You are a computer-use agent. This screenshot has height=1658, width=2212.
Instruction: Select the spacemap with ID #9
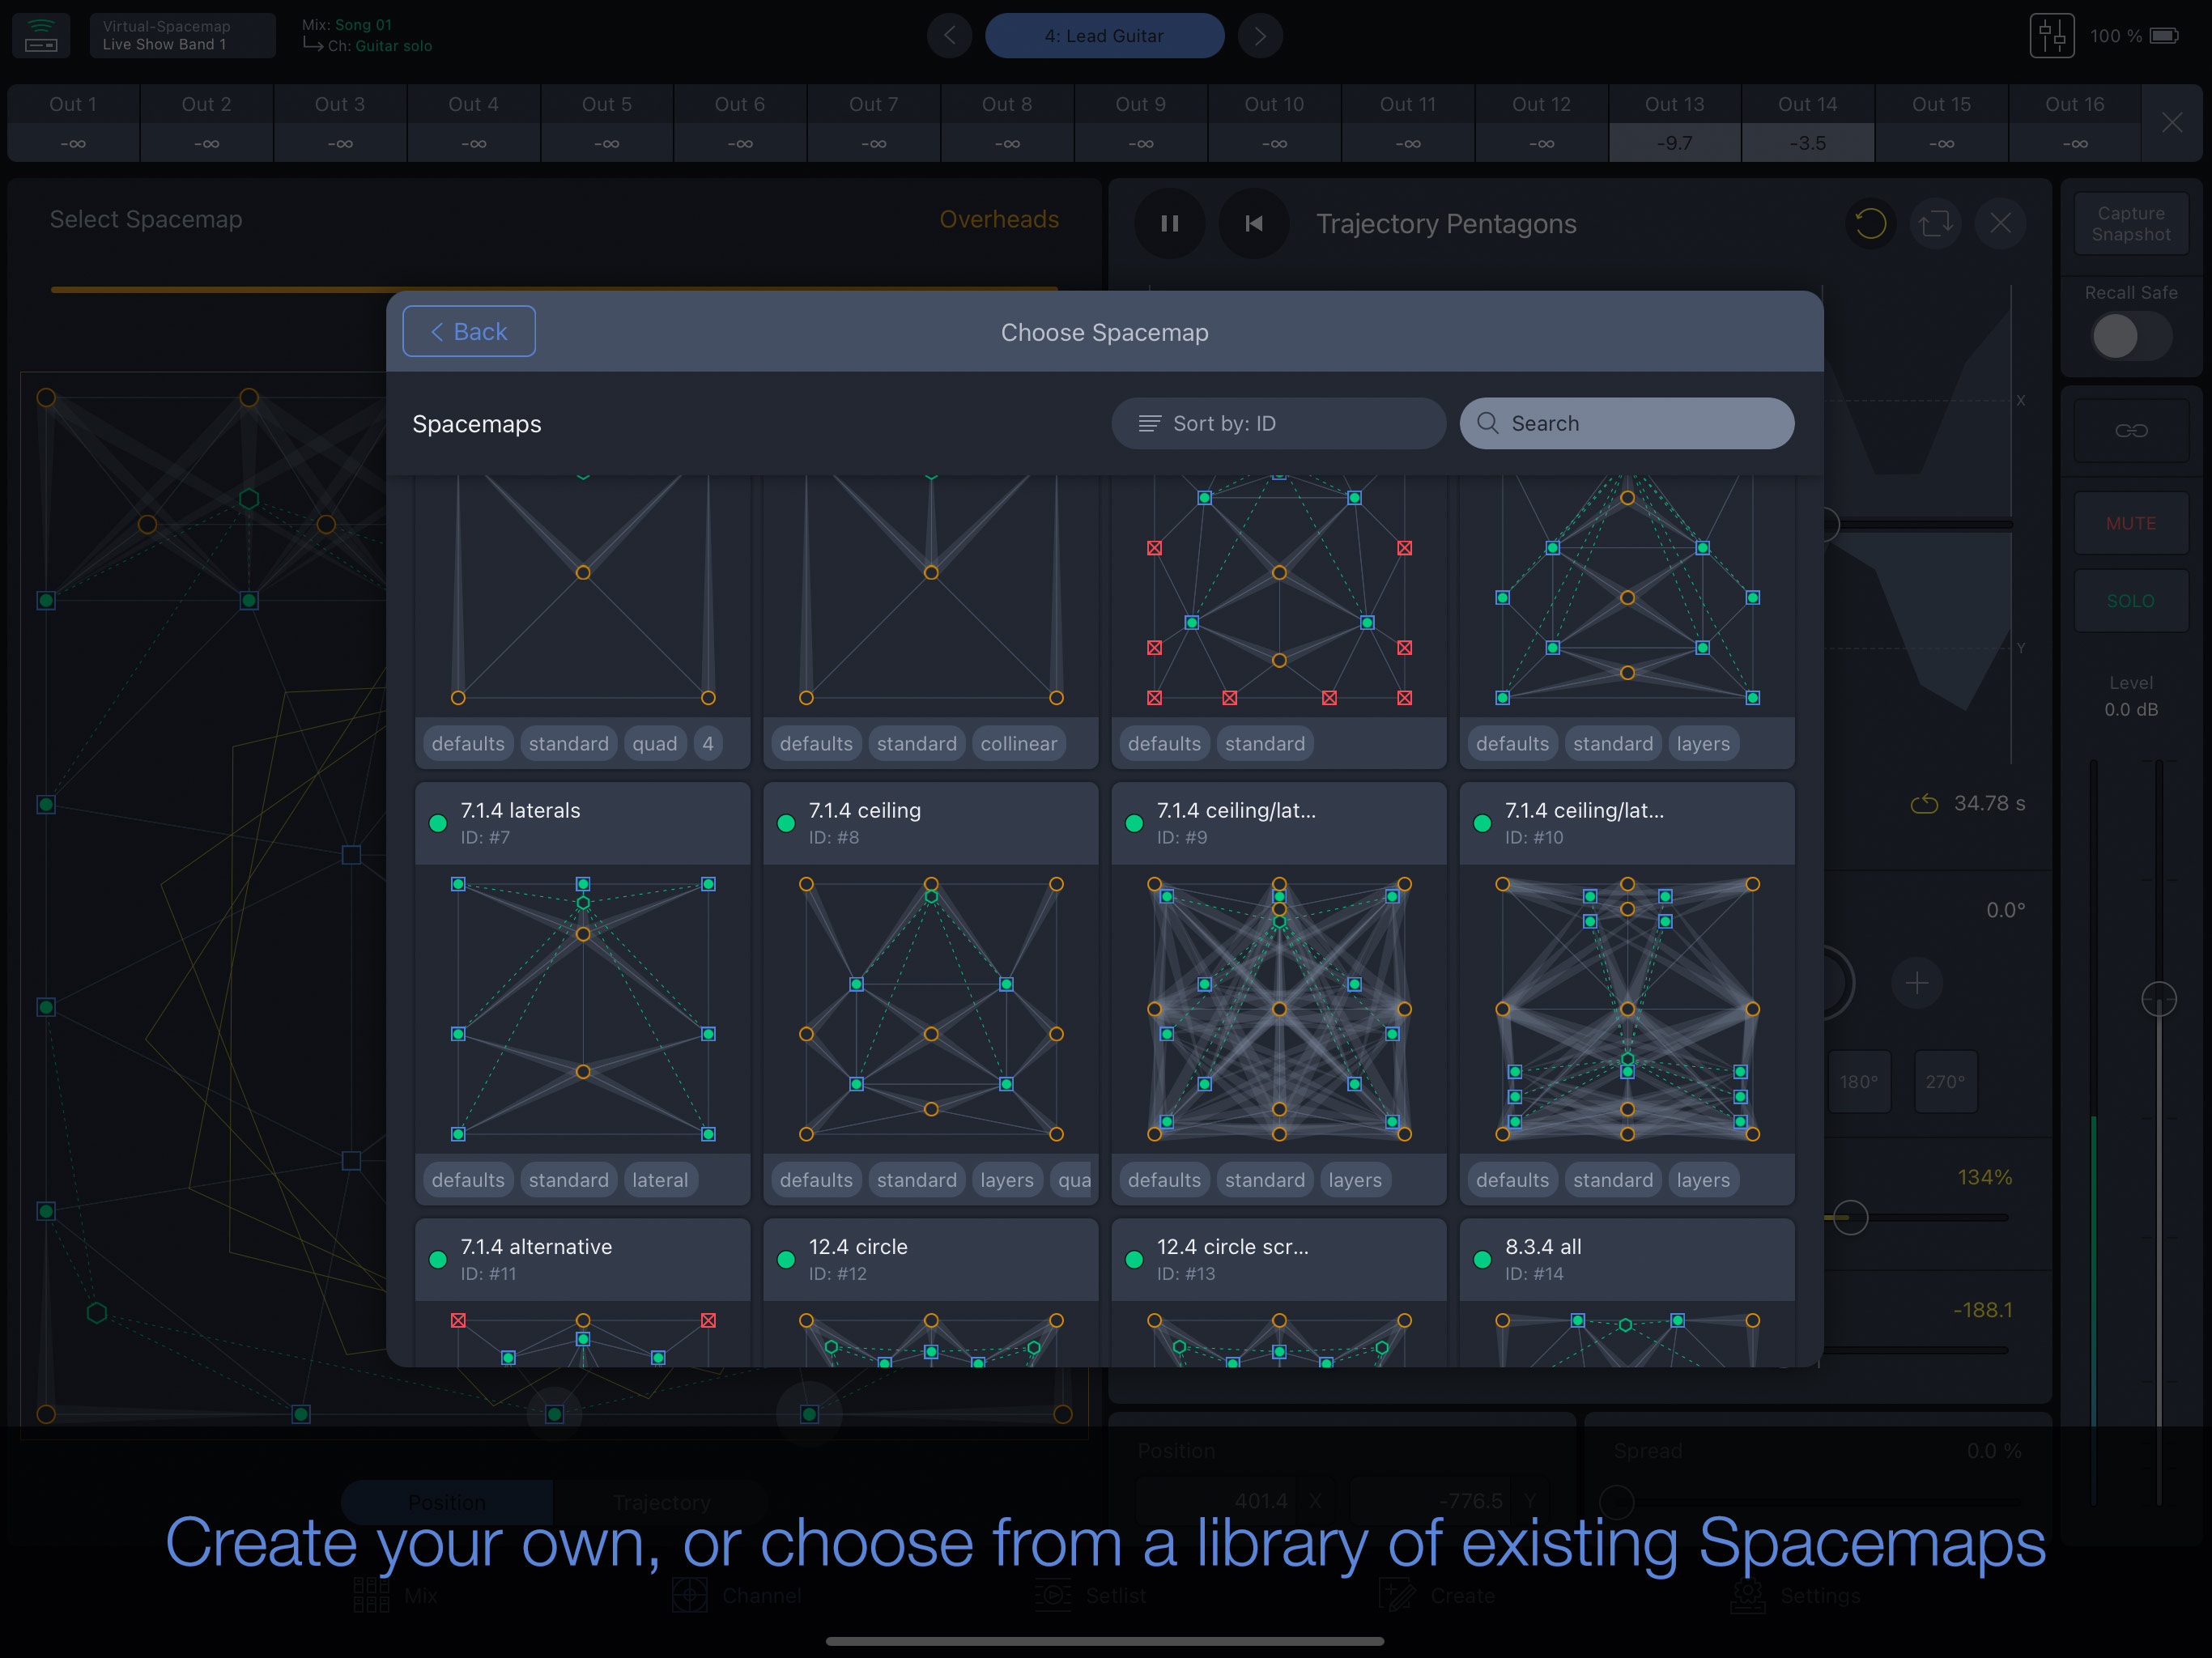1279,993
